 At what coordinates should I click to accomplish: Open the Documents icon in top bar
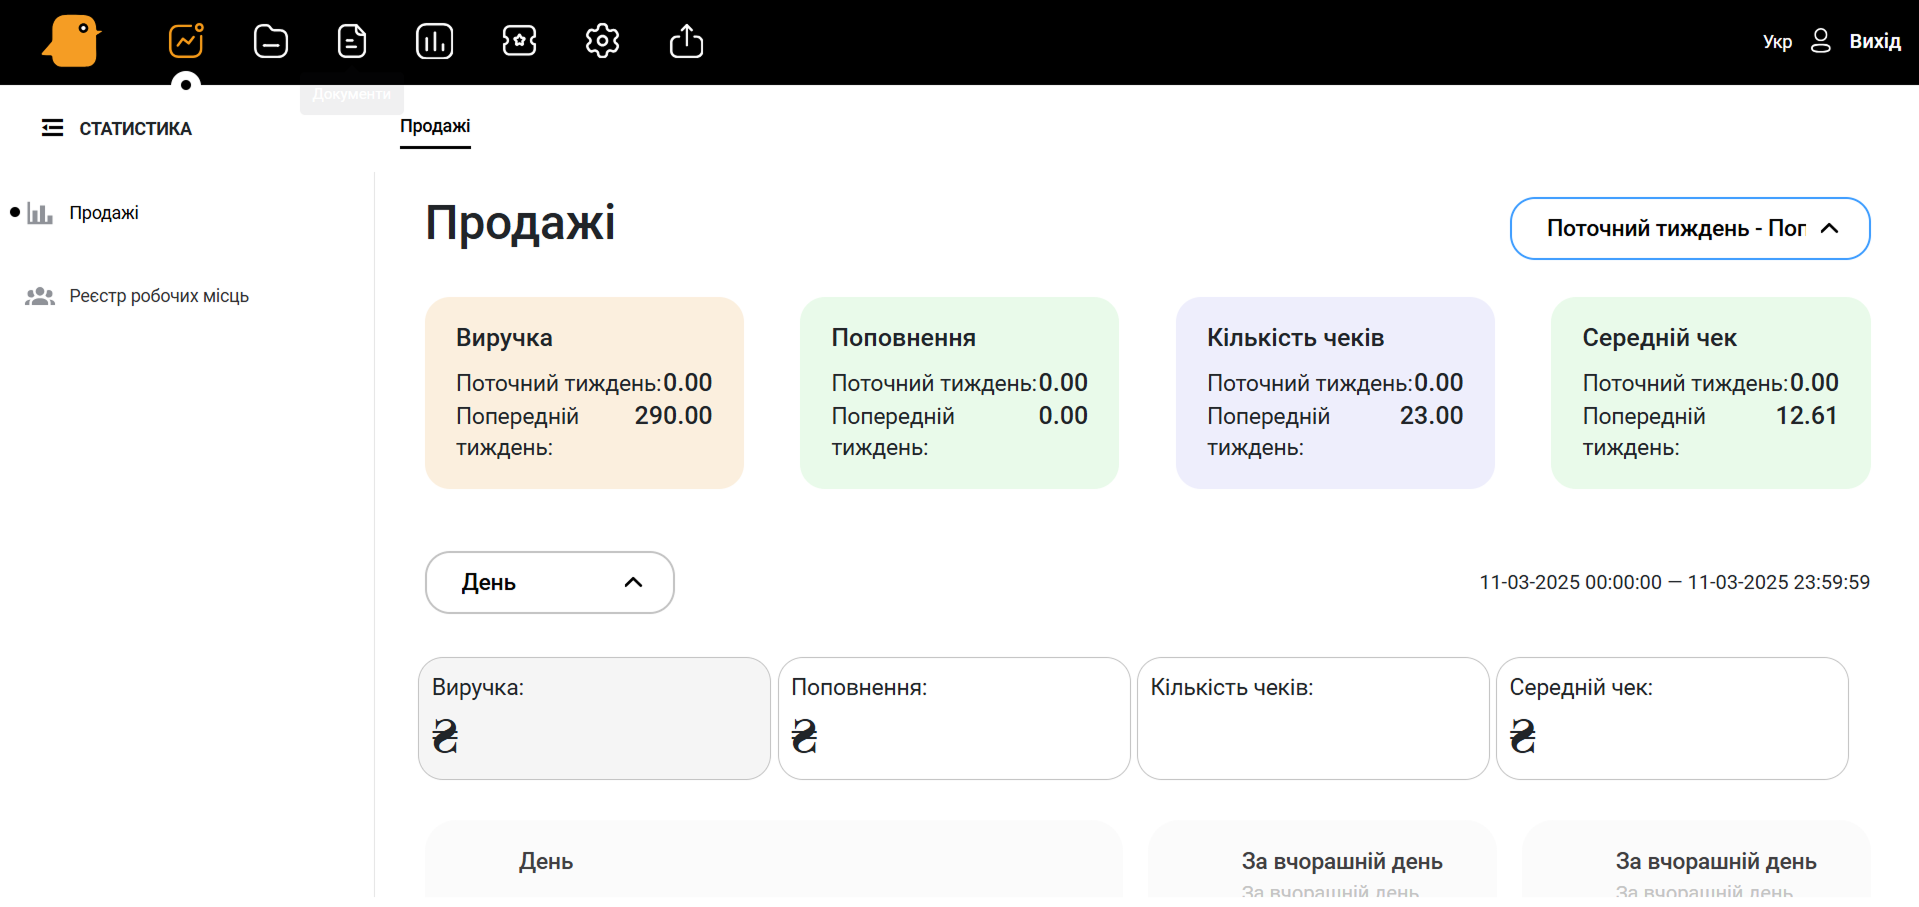click(352, 42)
